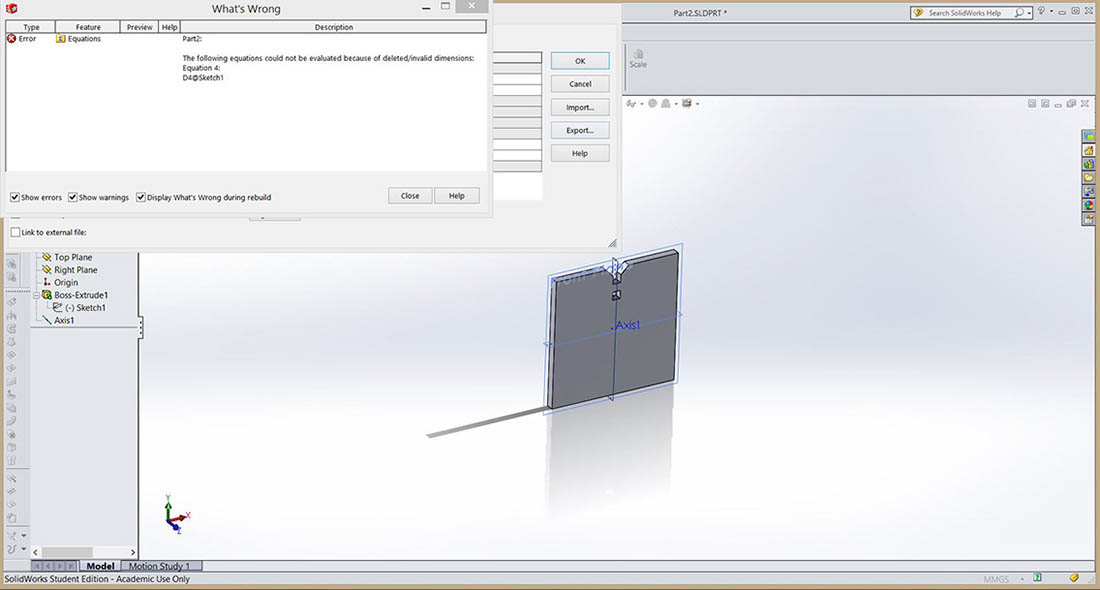
Task: Click the Axis1 icon in the feature tree
Action: 46,320
